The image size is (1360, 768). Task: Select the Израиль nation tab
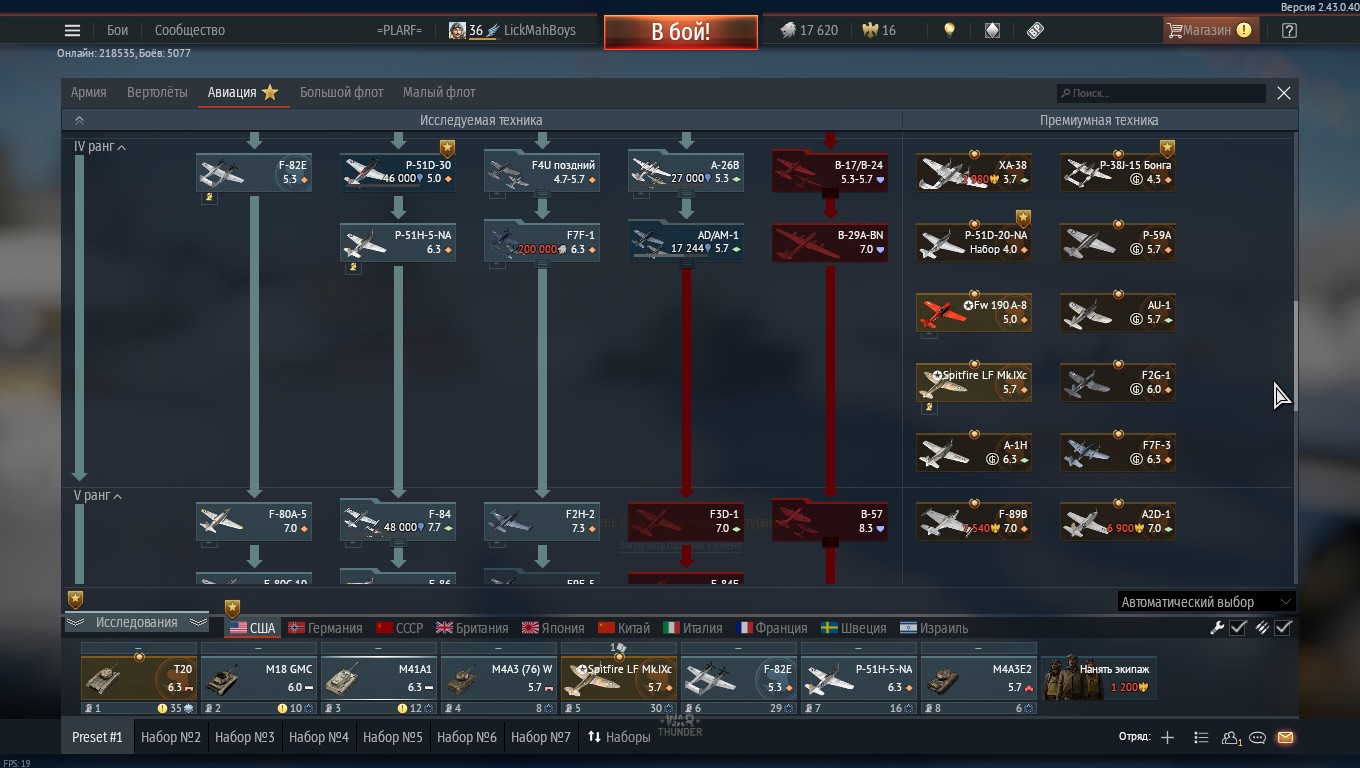pyautogui.click(x=934, y=628)
